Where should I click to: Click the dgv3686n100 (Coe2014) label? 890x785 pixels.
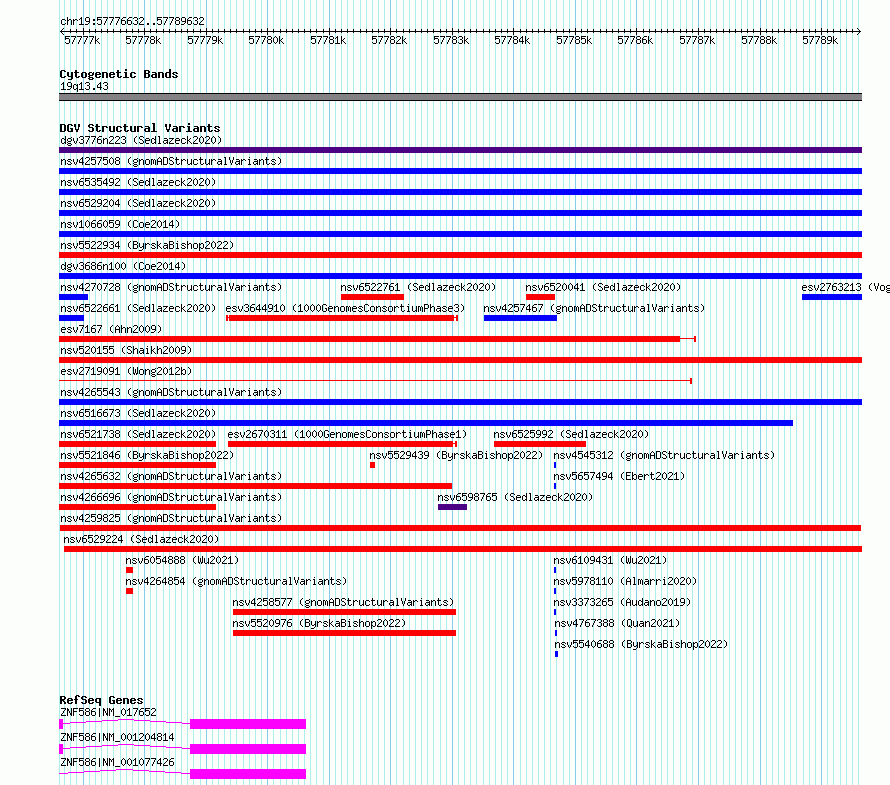(123, 266)
